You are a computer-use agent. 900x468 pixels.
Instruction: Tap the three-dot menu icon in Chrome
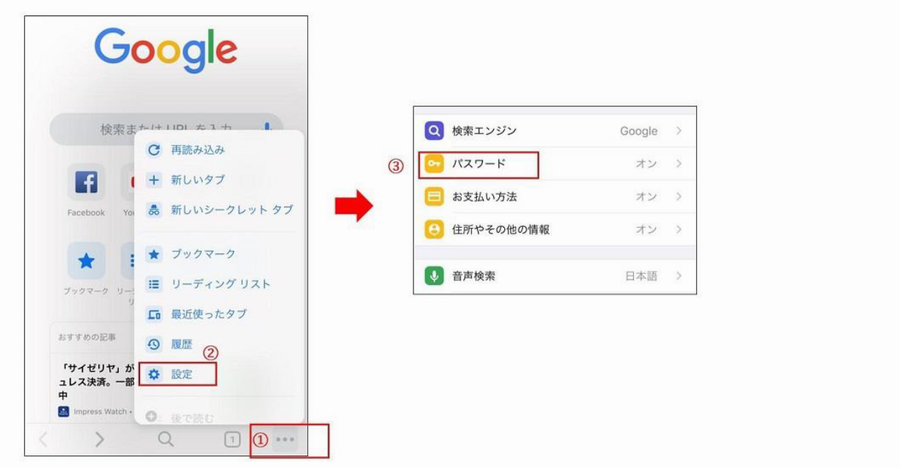pyautogui.click(x=285, y=440)
